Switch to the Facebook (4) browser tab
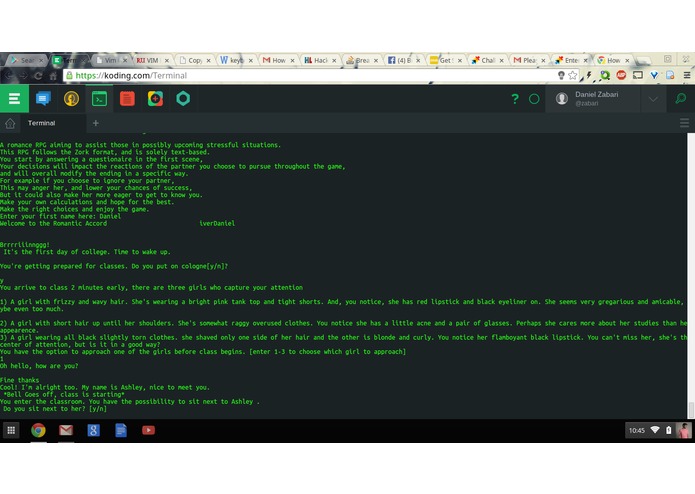 tap(403, 60)
